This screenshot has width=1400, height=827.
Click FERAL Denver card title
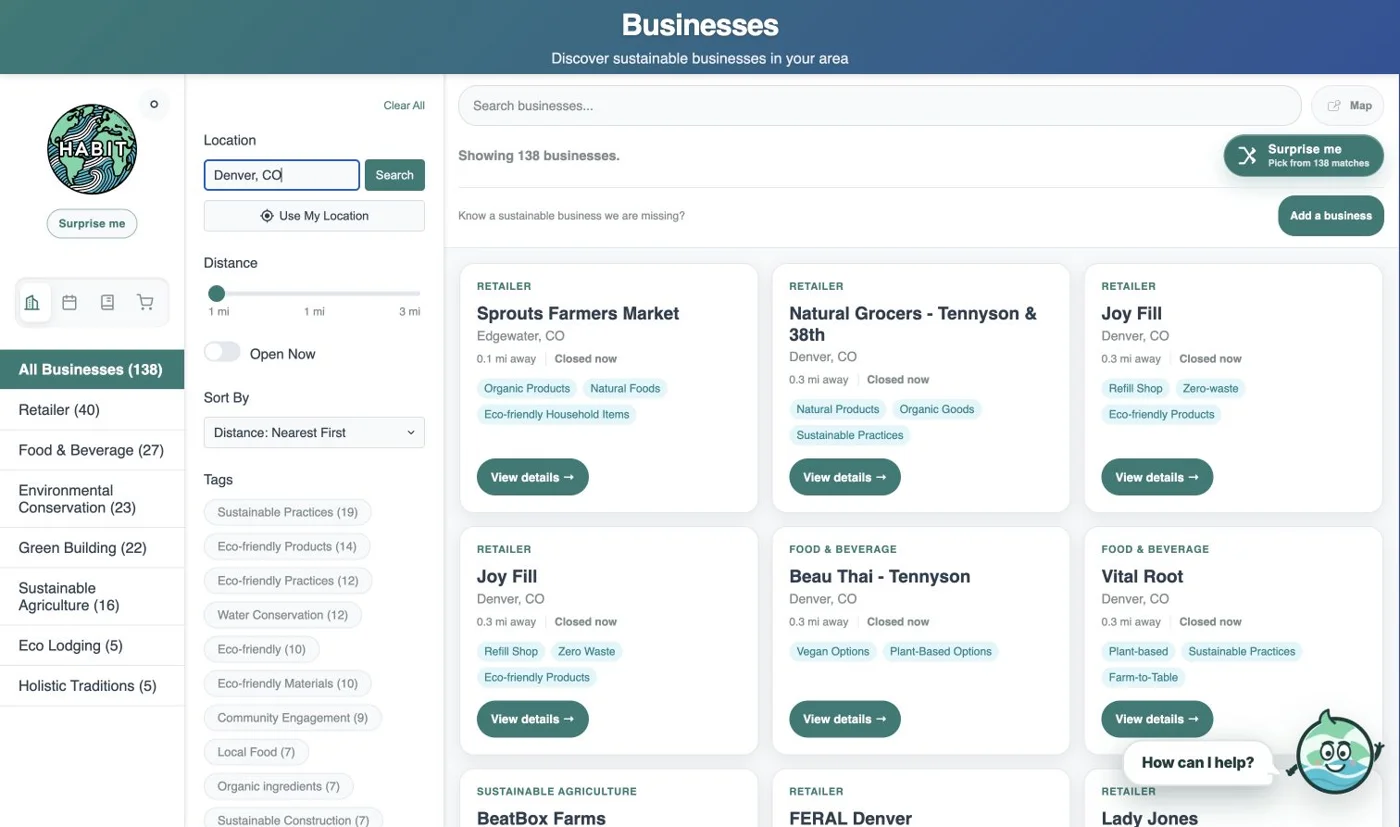[850, 818]
